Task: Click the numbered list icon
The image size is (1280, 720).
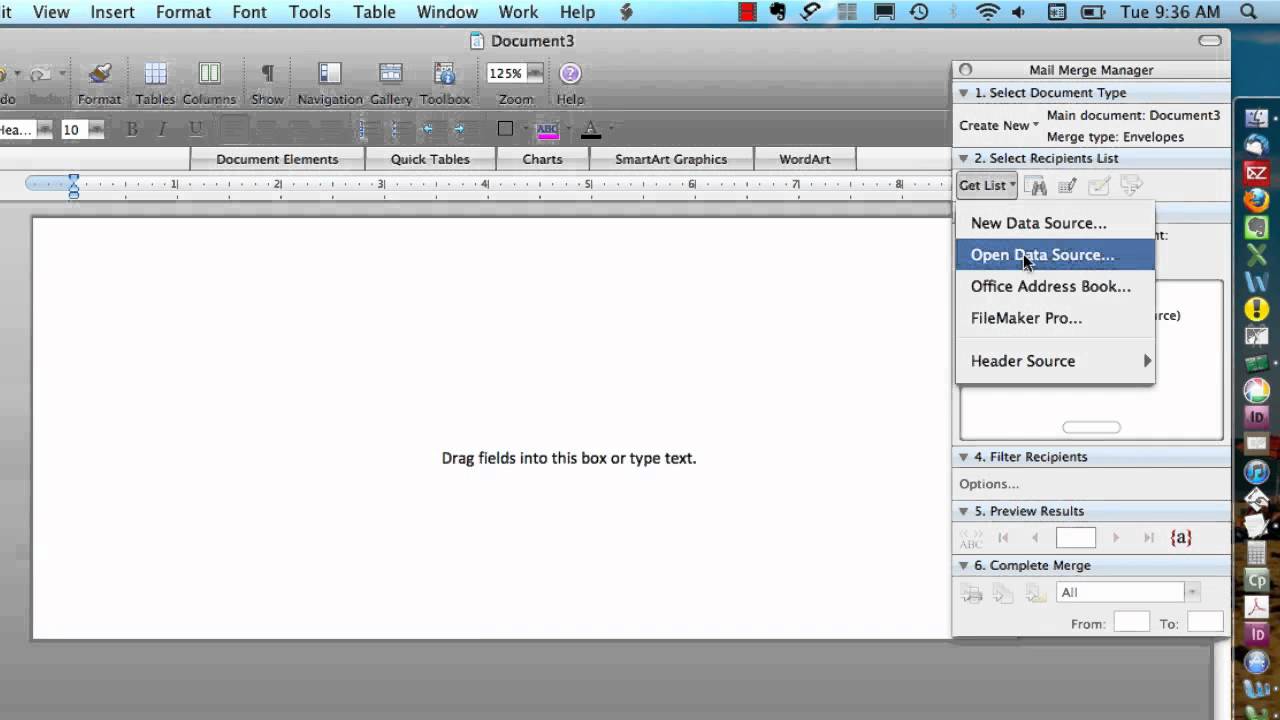Action: 364,129
